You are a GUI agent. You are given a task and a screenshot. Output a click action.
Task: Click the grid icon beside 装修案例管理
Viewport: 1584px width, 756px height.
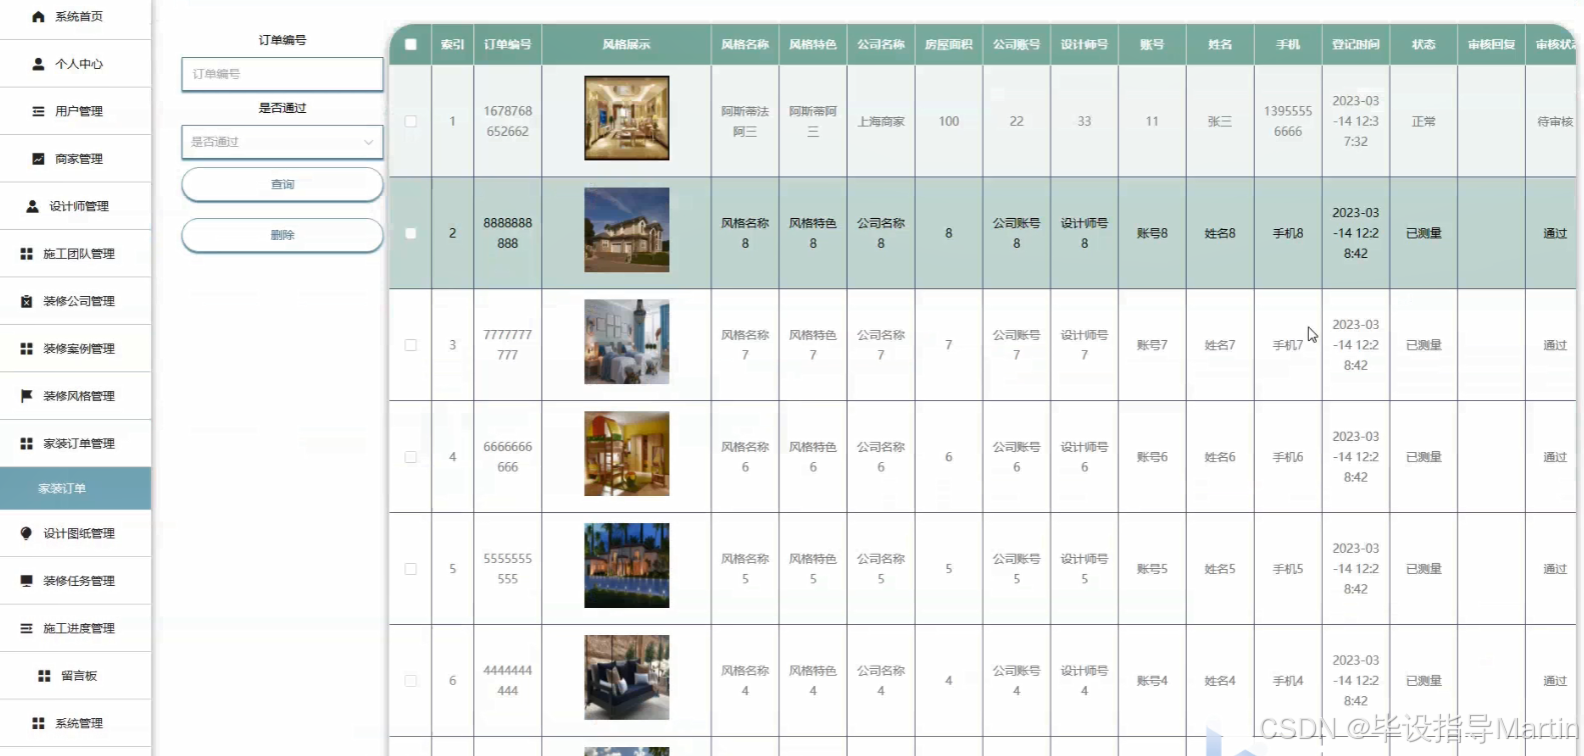tap(26, 349)
